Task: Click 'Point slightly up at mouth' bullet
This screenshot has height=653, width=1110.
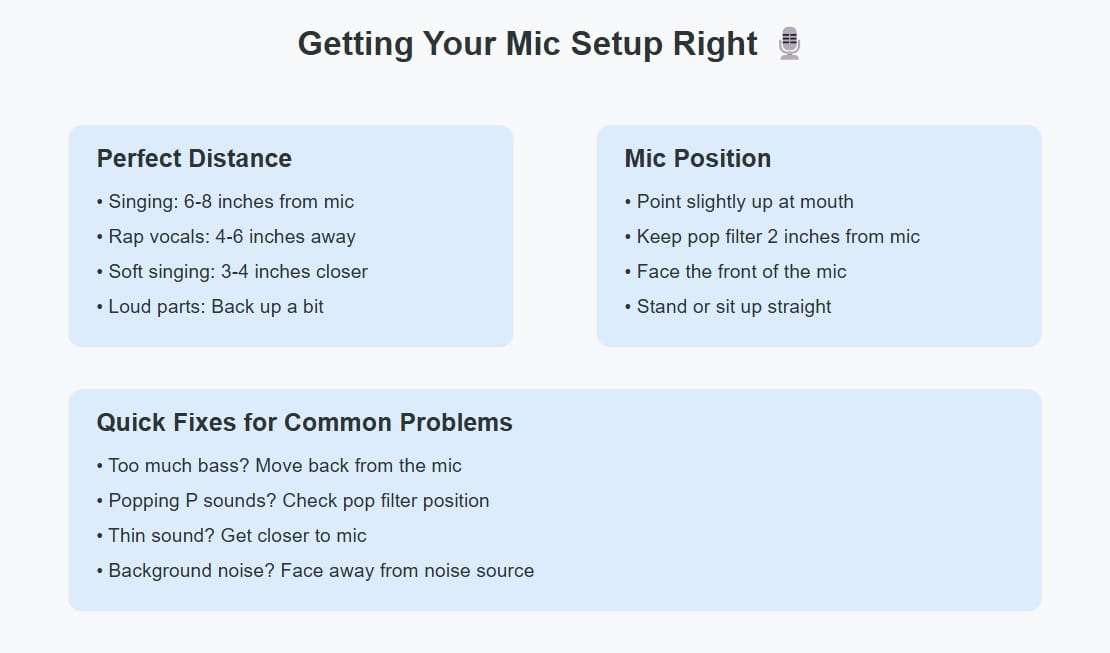Action: [739, 202]
